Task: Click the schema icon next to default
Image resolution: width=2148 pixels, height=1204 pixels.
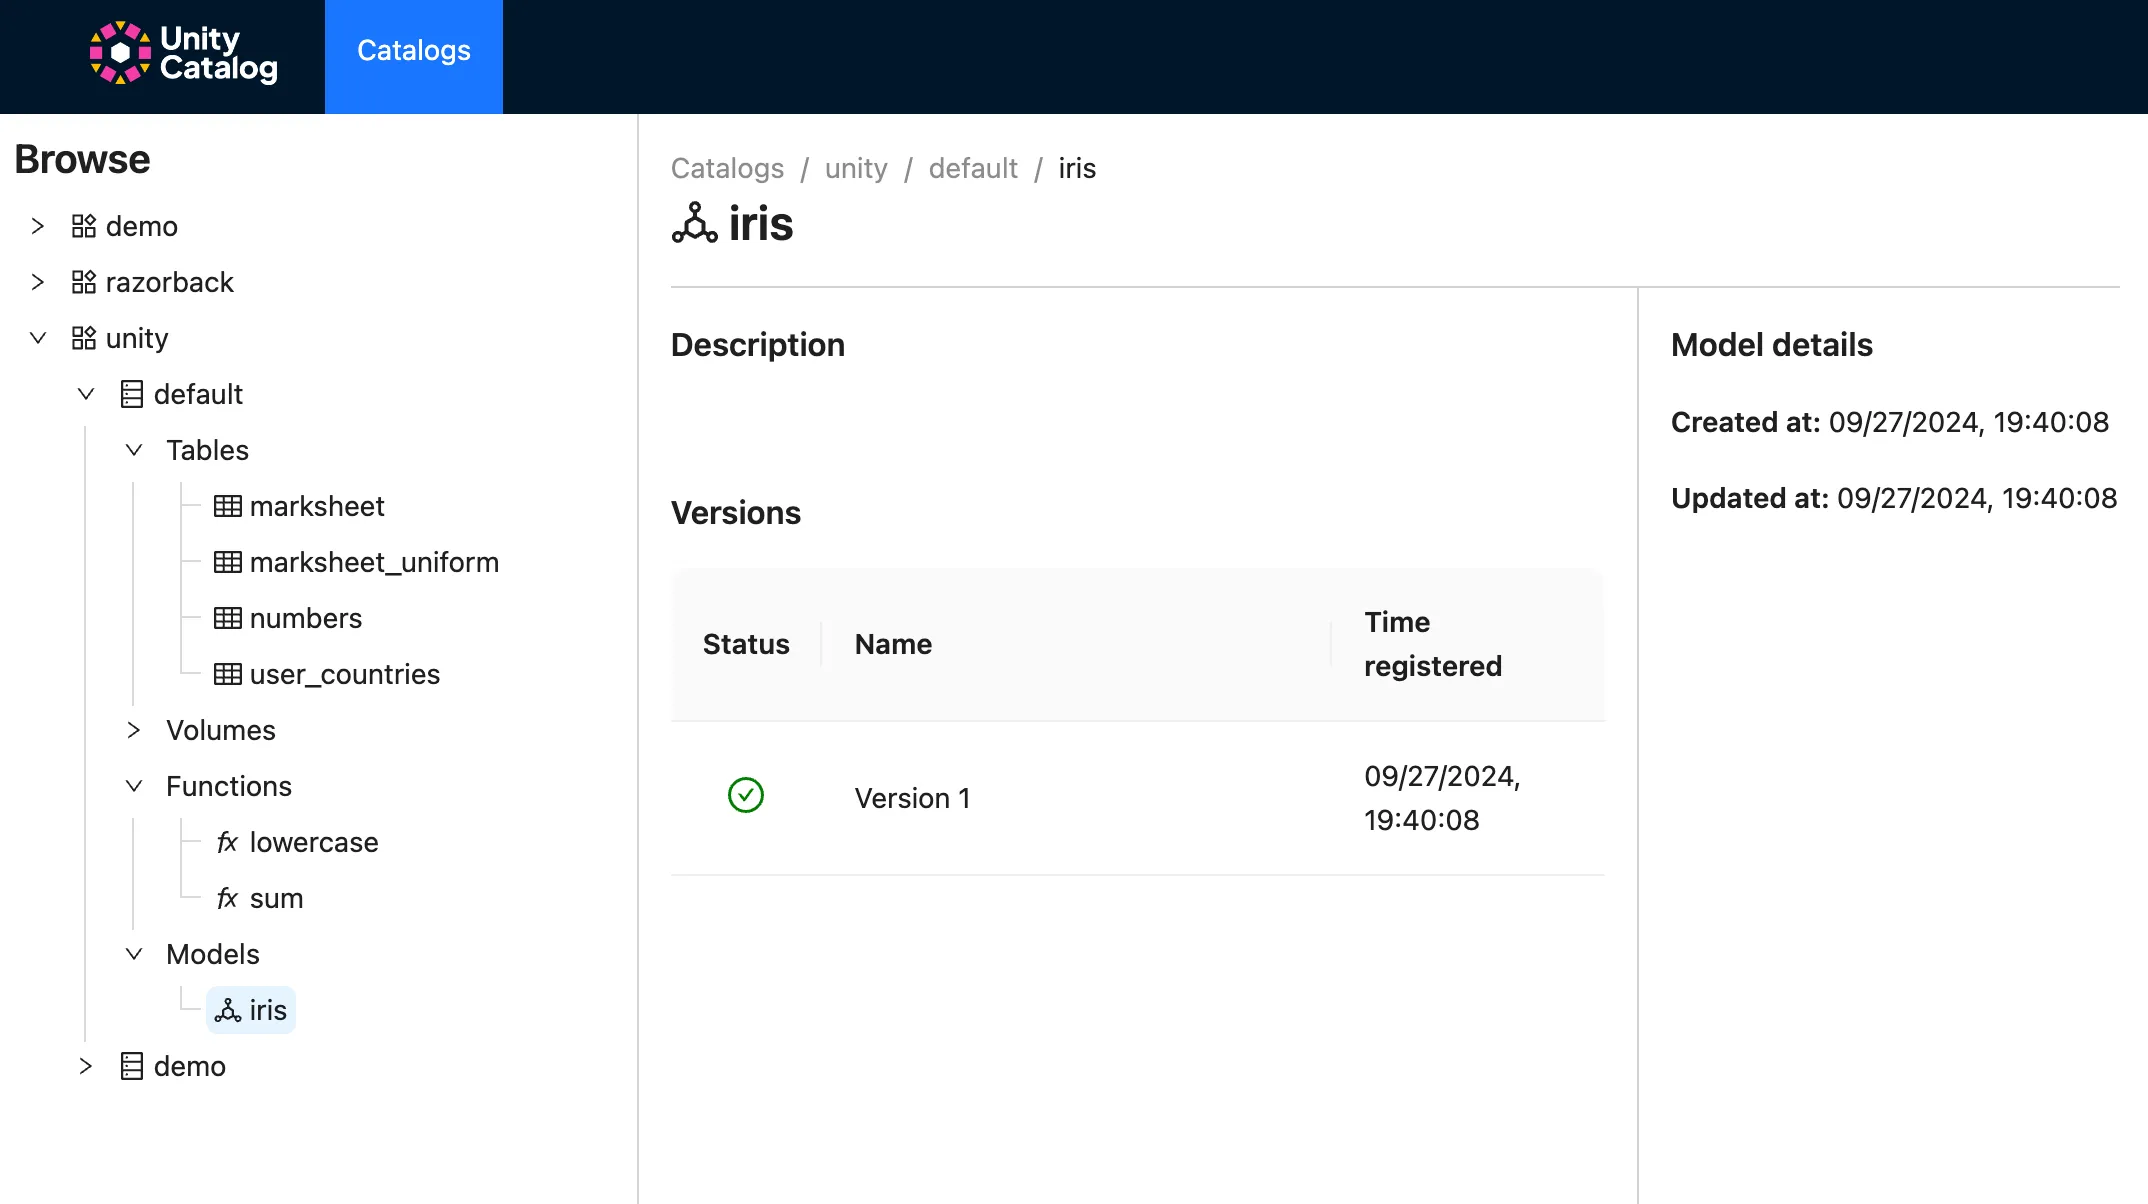Action: (x=132, y=395)
